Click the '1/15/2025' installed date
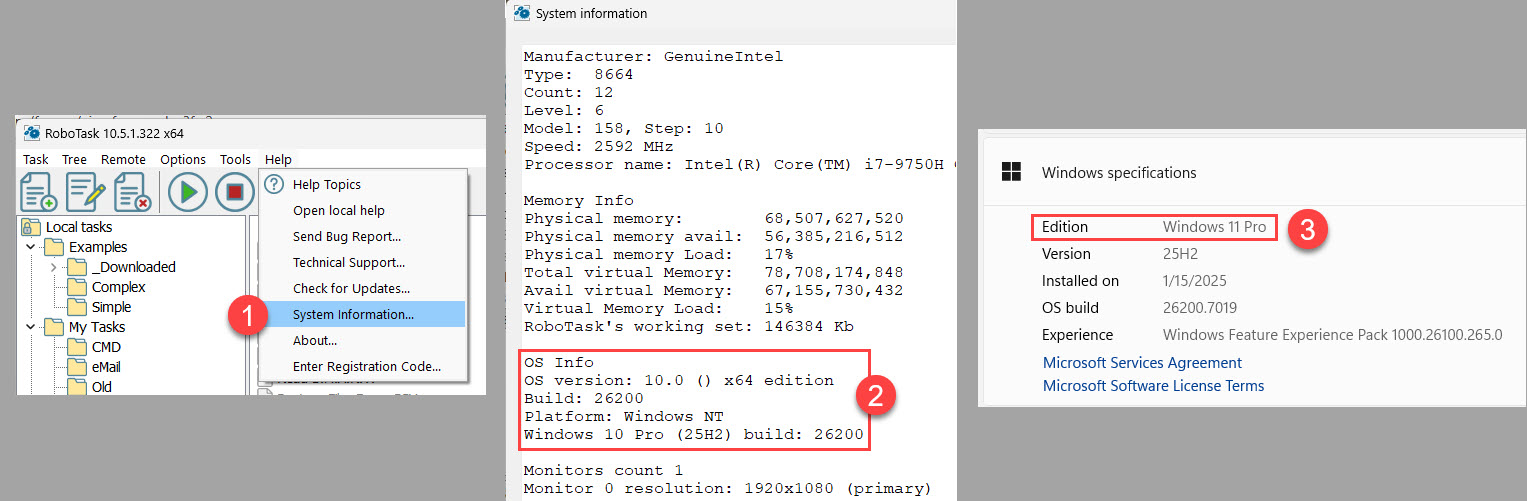 point(1194,281)
